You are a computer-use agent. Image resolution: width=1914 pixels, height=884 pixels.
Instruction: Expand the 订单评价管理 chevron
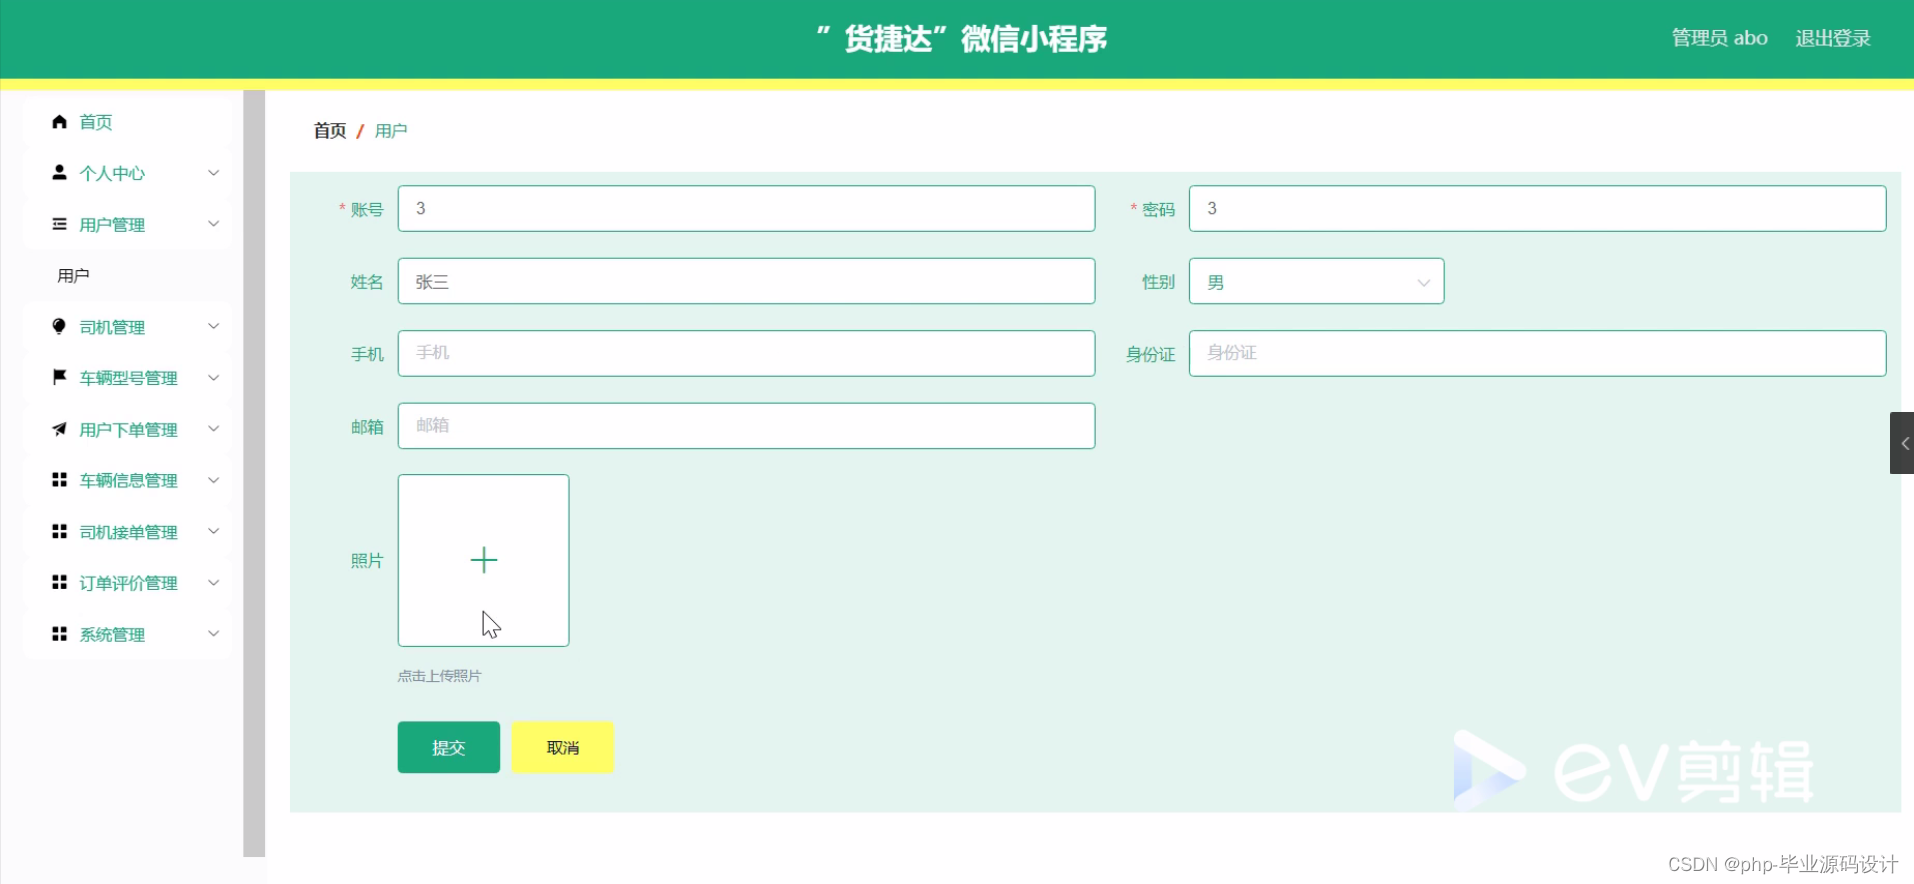(x=213, y=582)
